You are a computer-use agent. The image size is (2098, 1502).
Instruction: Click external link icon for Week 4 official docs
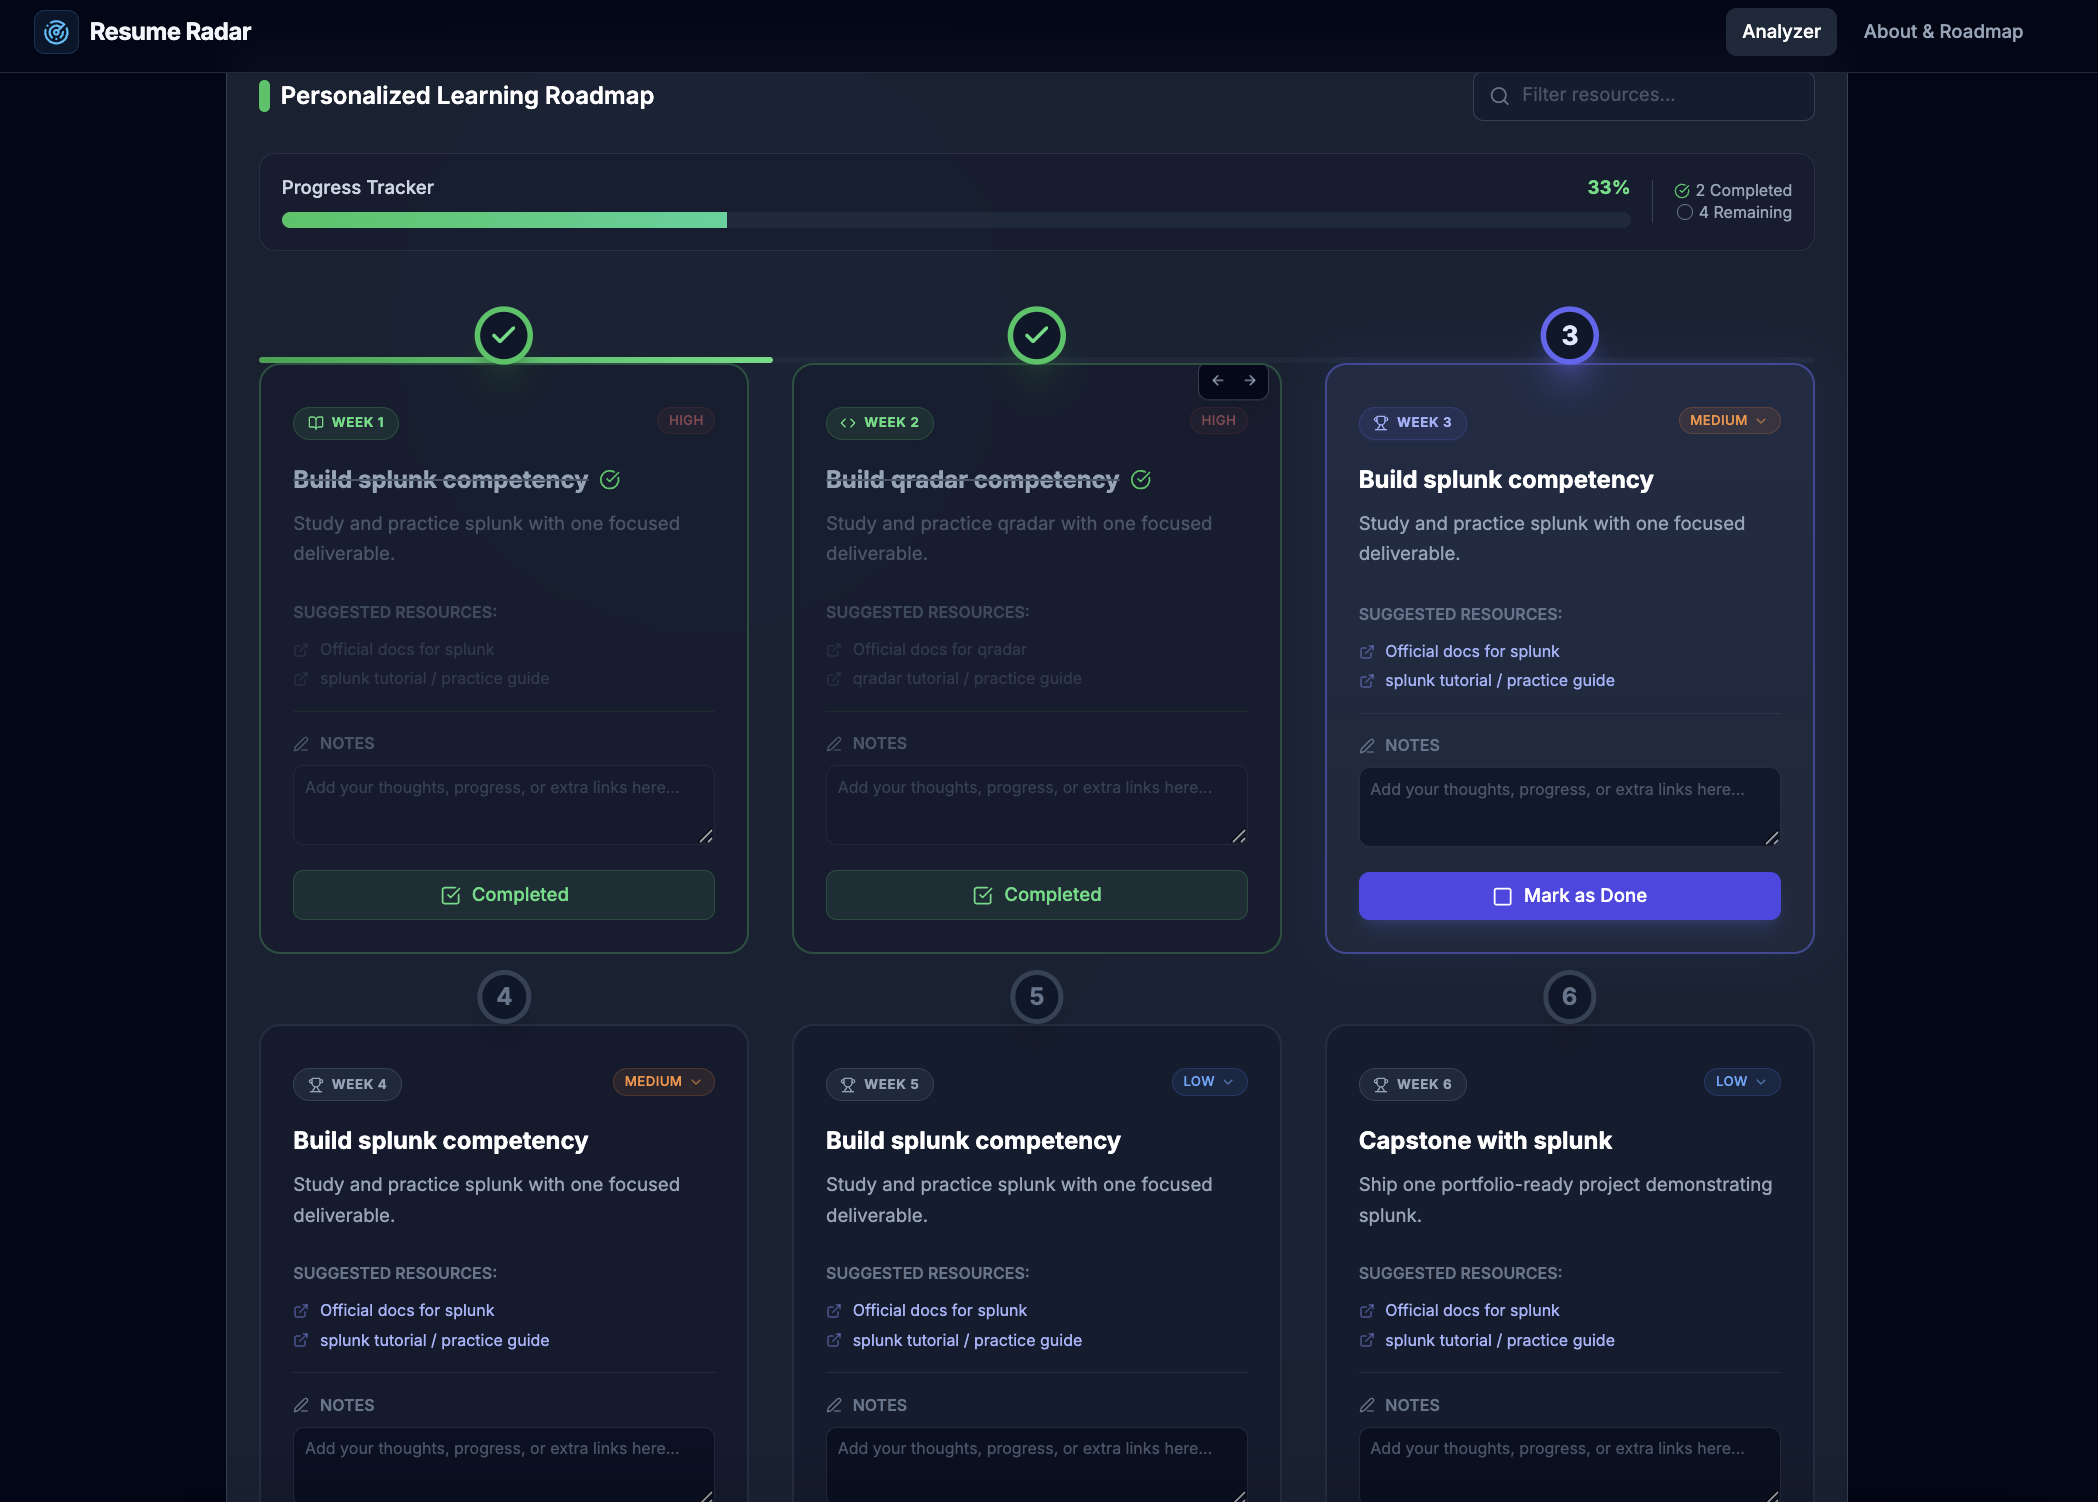(x=301, y=1311)
